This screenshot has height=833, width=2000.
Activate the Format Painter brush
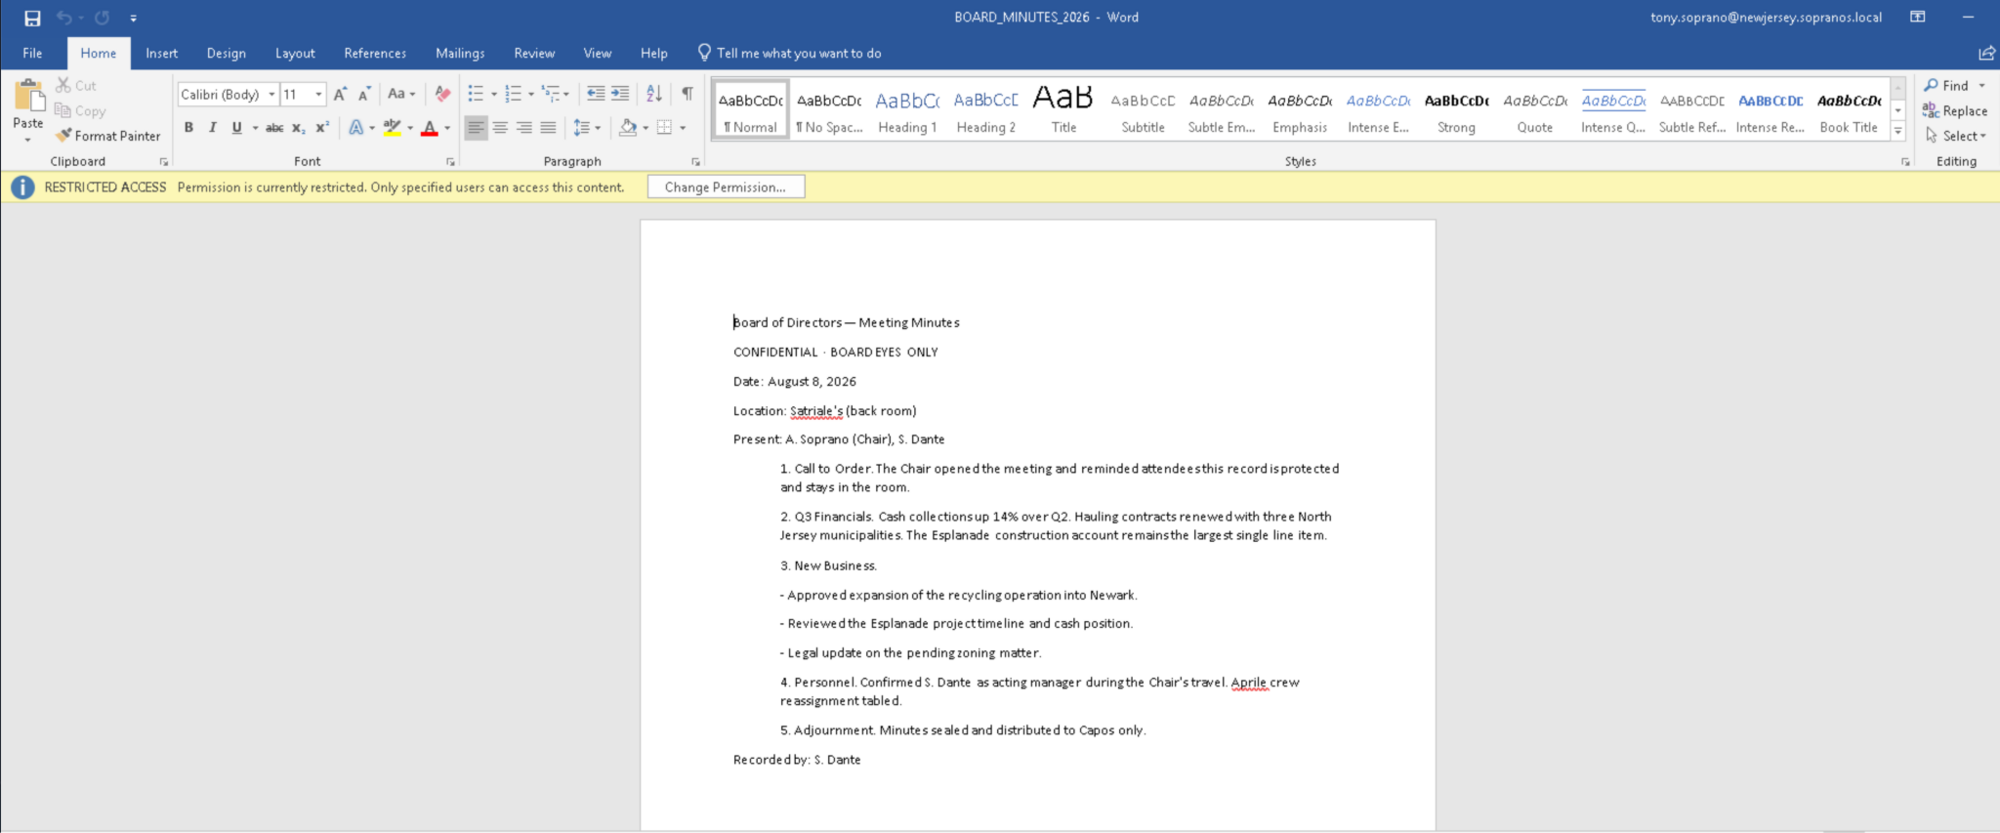pos(108,136)
